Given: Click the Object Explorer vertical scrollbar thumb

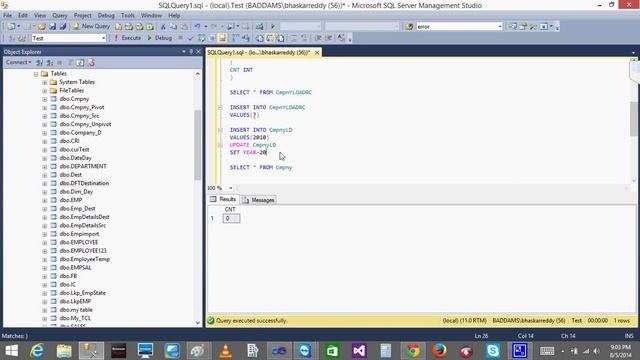Looking at the screenshot, I should point(198,145).
